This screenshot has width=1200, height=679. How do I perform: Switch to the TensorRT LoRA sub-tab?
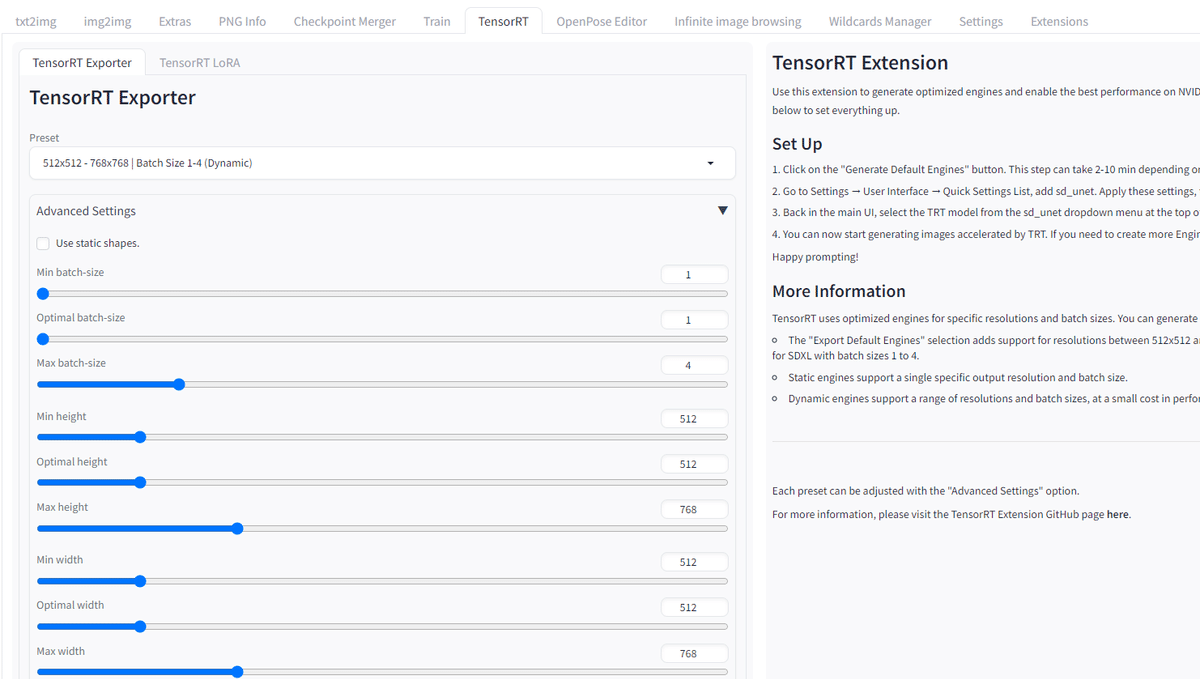pos(200,62)
